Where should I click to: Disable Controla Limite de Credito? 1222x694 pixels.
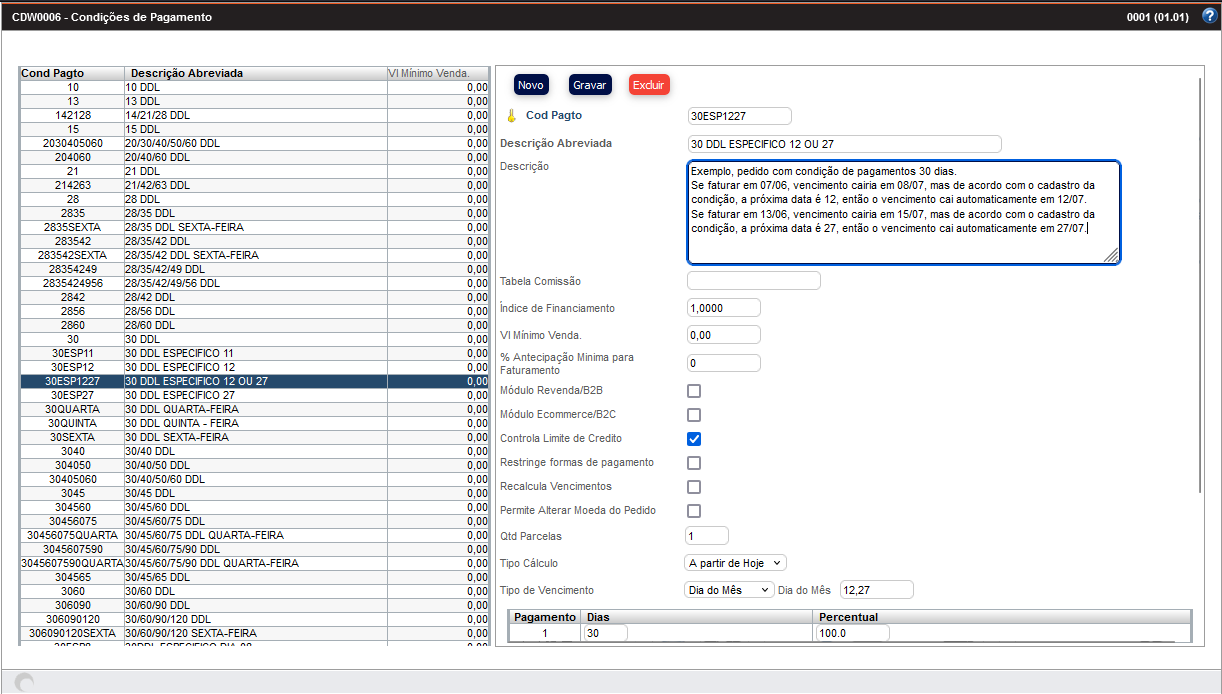point(693,439)
